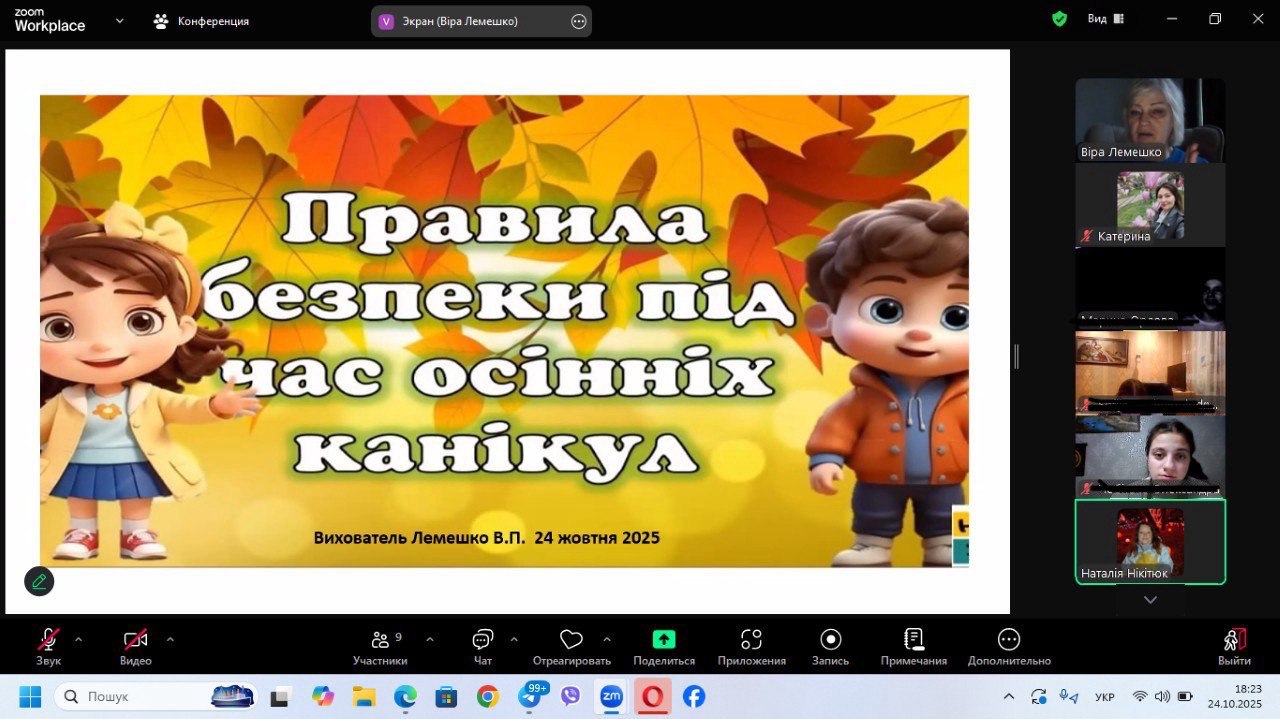Turn on the camera (Видео)
Screen dimensions: 1280x719
point(135,640)
